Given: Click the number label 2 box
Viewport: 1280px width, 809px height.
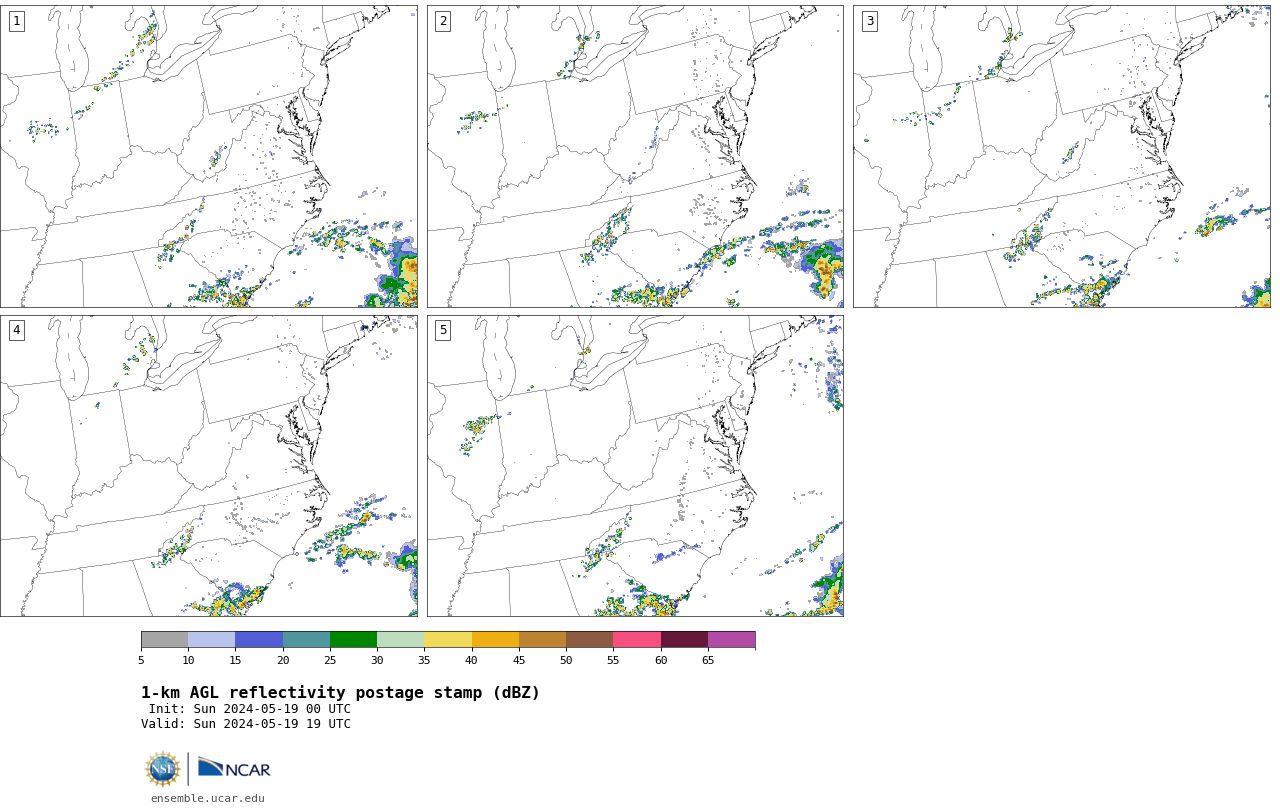Looking at the screenshot, I should [x=443, y=21].
